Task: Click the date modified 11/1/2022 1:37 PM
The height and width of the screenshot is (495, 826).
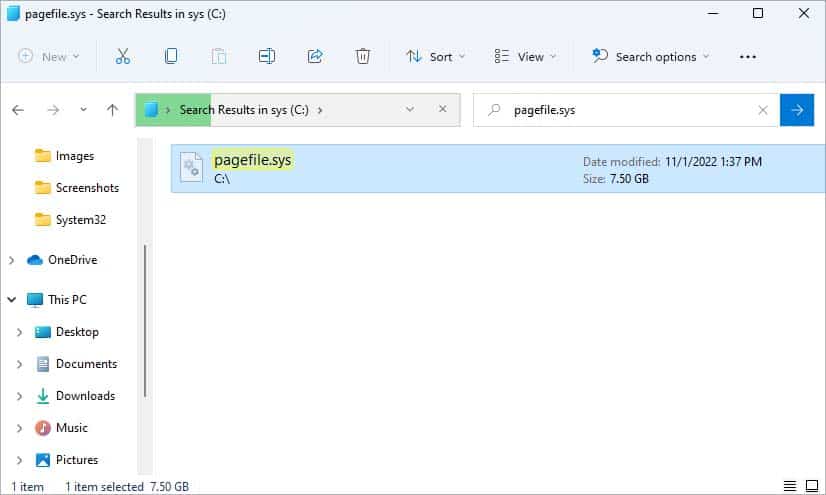Action: 713,162
